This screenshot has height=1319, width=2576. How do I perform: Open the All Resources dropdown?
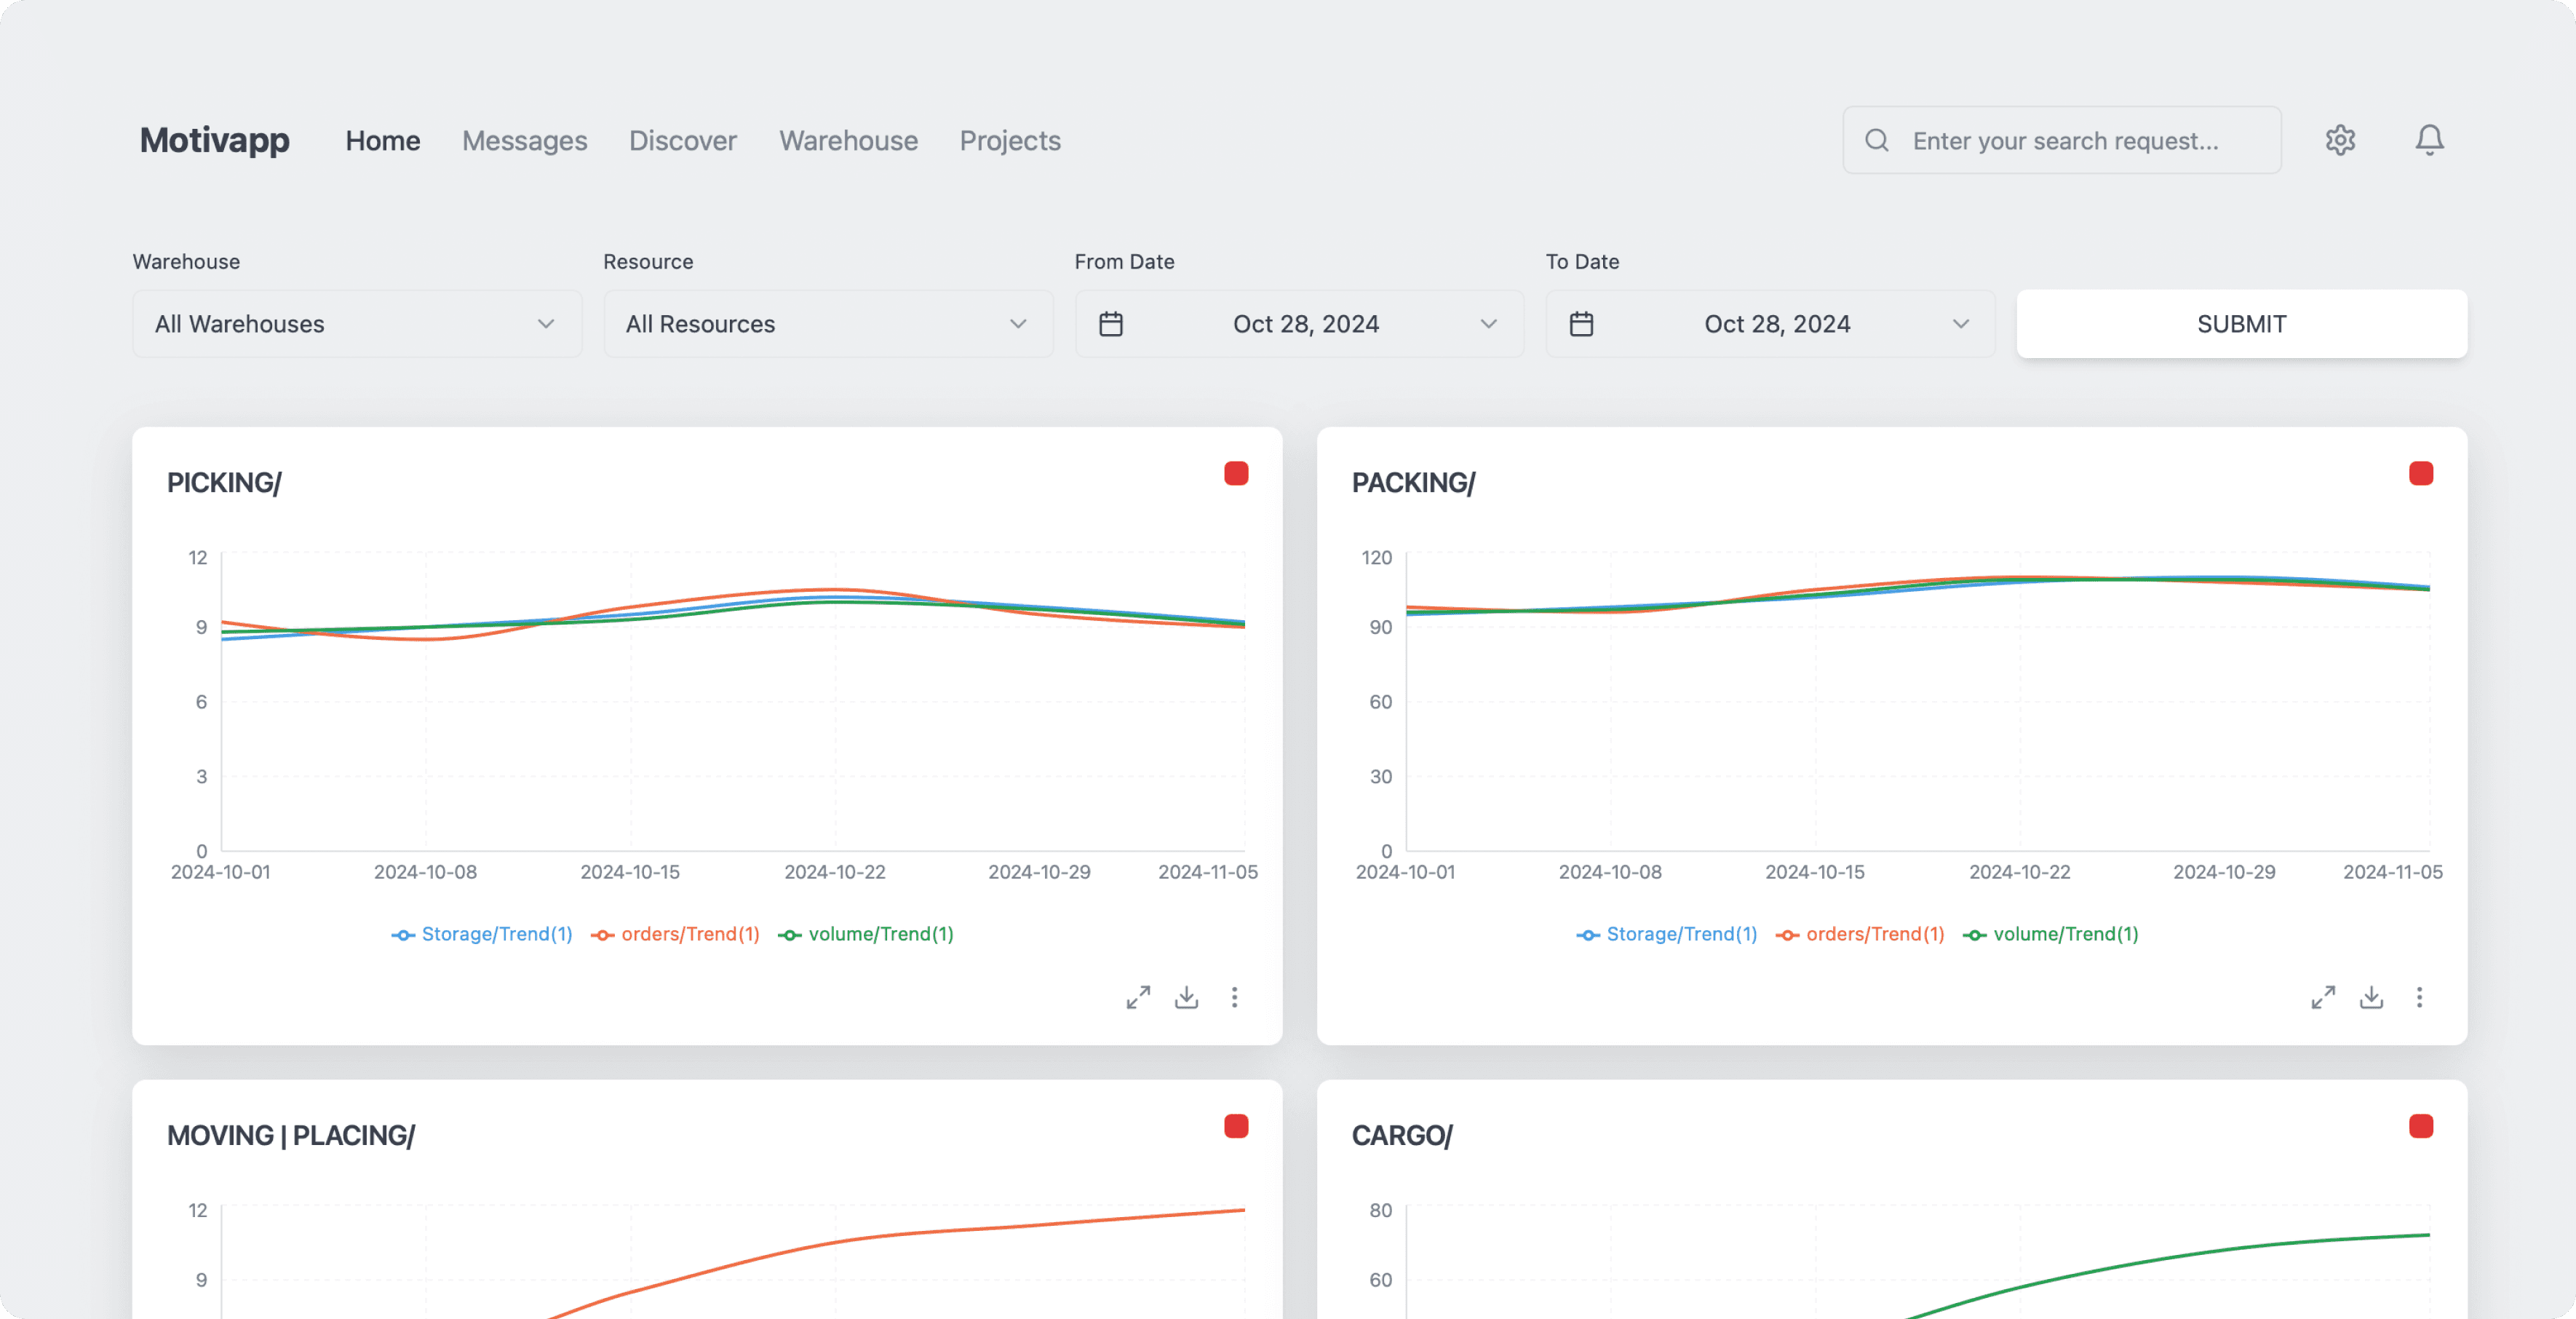pyautogui.click(x=827, y=324)
